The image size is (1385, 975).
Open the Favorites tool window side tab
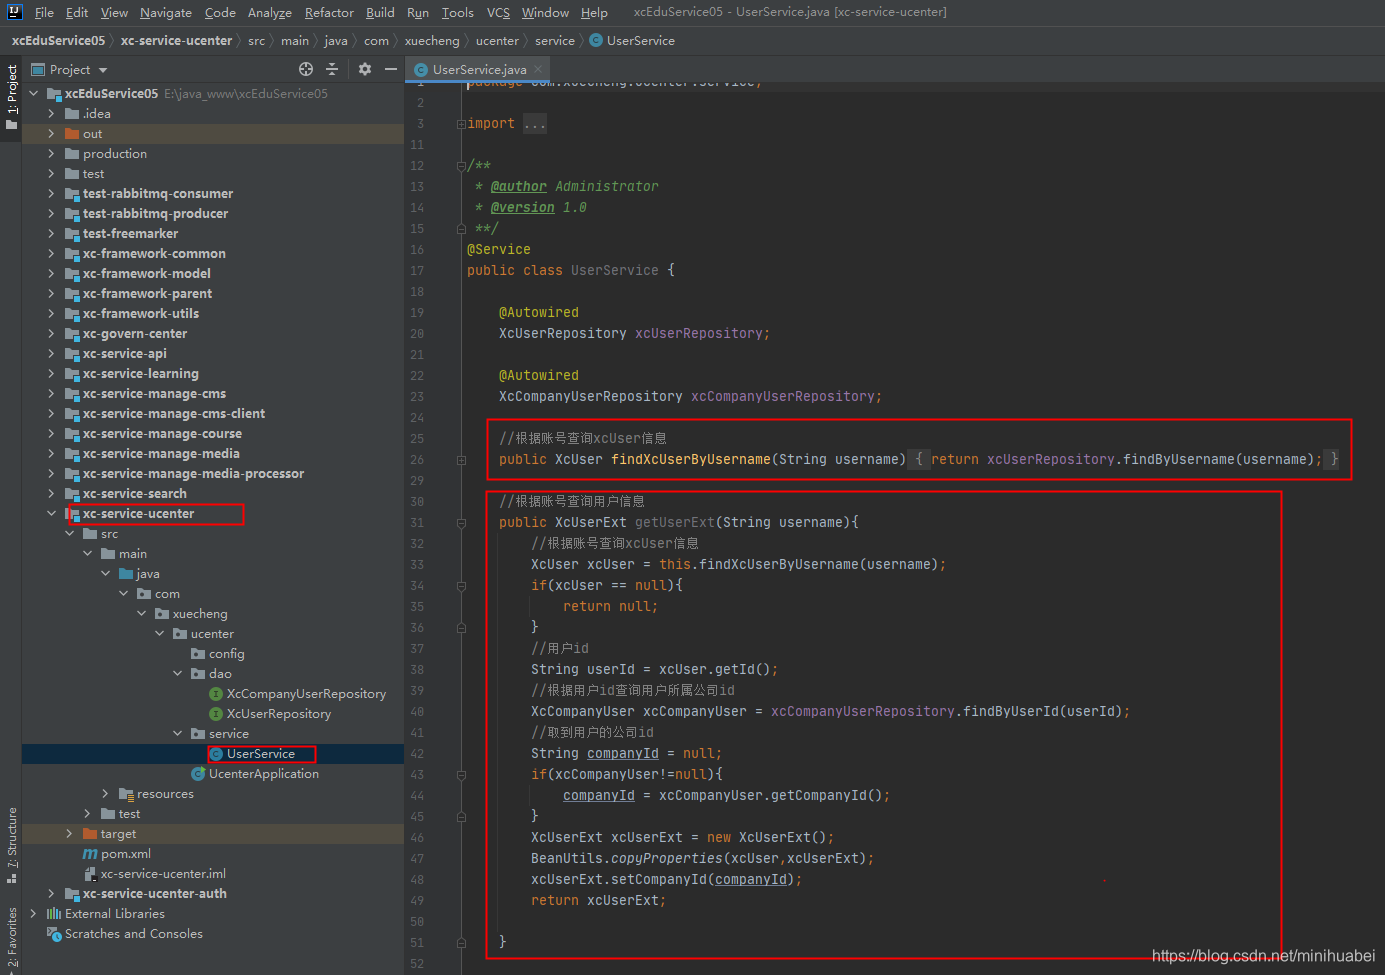coord(12,936)
